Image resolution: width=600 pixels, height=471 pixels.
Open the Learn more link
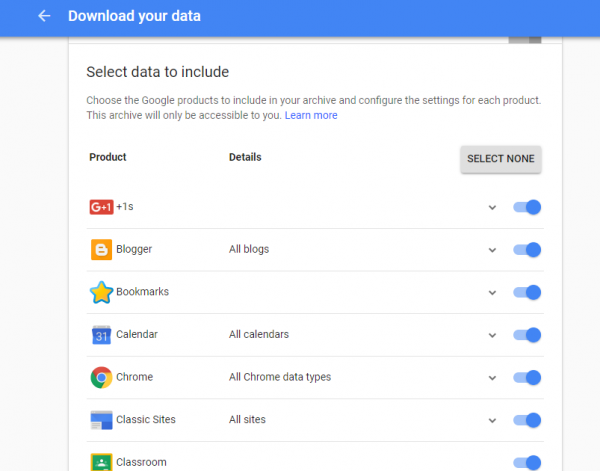[311, 115]
